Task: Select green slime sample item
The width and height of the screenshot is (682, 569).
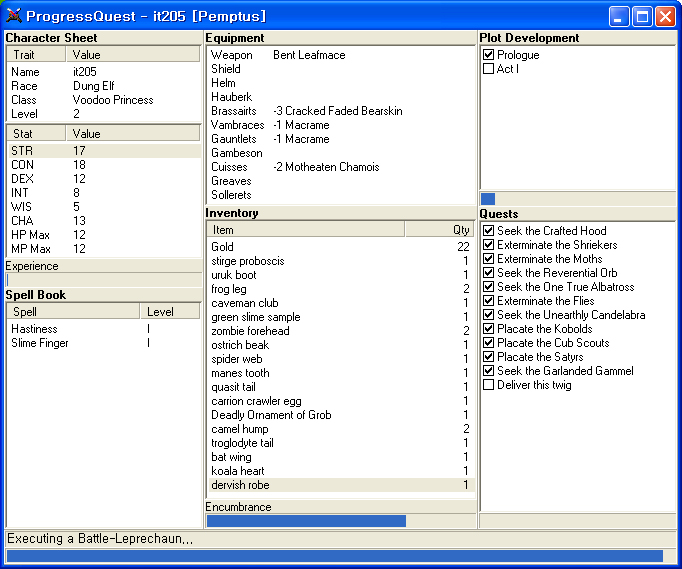Action: (x=341, y=317)
